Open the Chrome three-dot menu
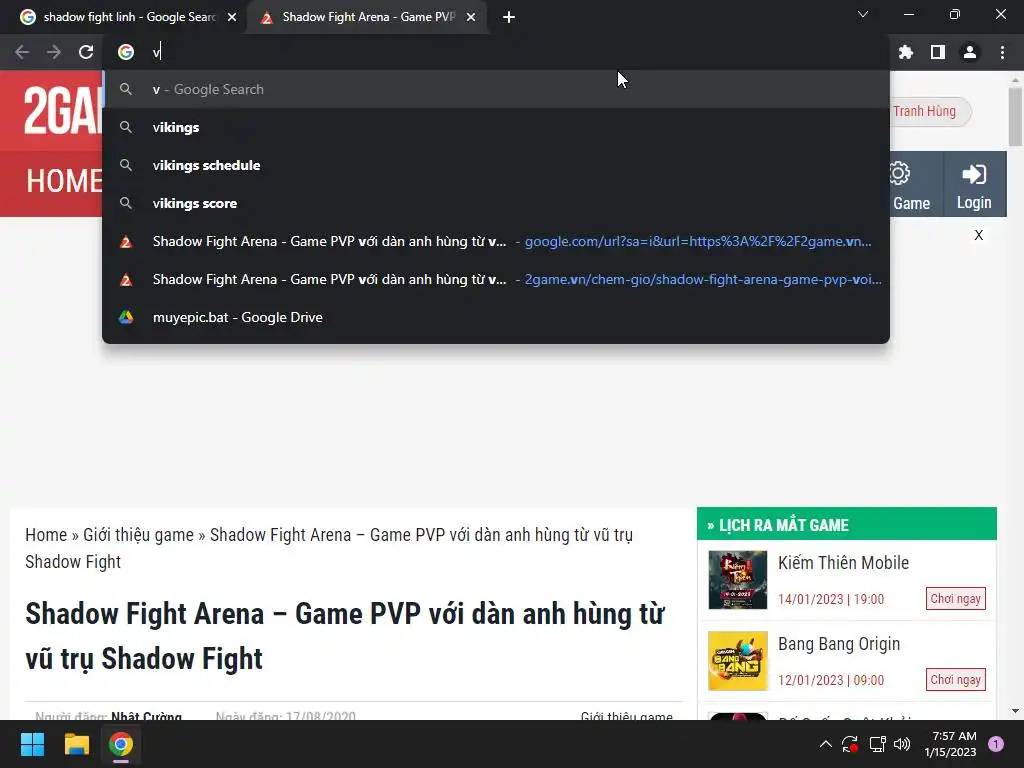The image size is (1024, 768). [1002, 52]
